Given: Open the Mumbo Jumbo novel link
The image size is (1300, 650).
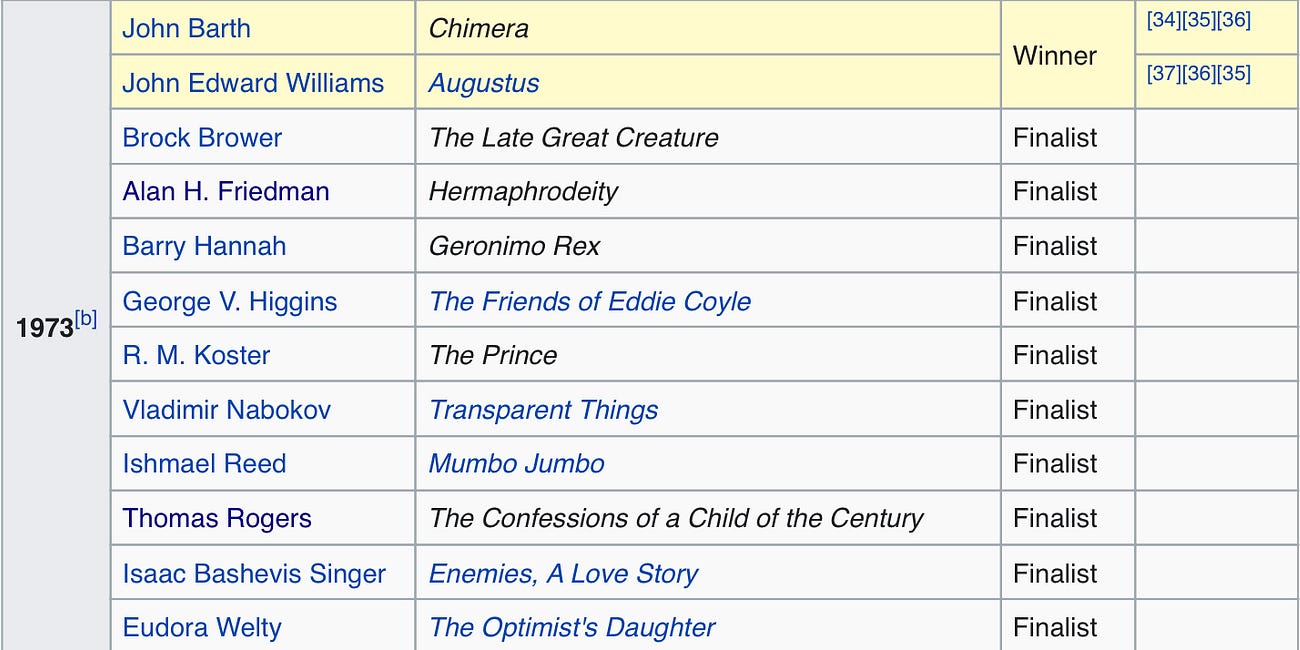Looking at the screenshot, I should (x=516, y=464).
